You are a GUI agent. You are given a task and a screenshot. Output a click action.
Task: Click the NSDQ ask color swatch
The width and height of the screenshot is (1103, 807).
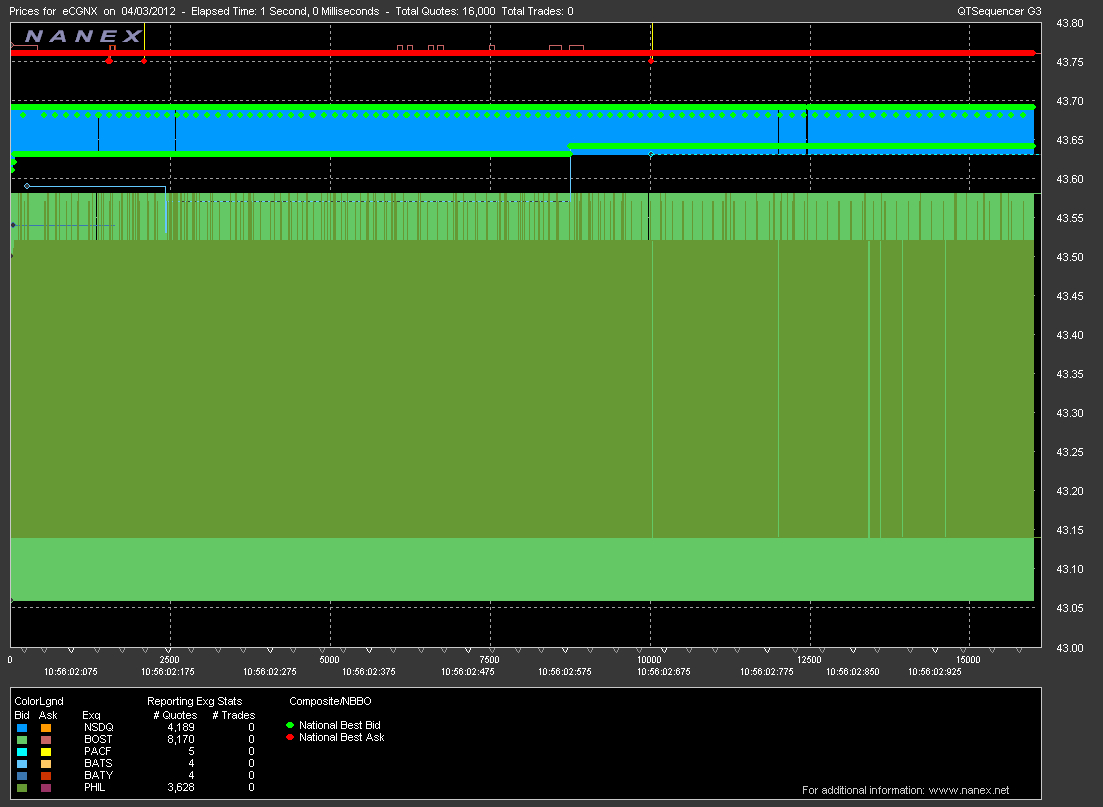tap(46, 727)
